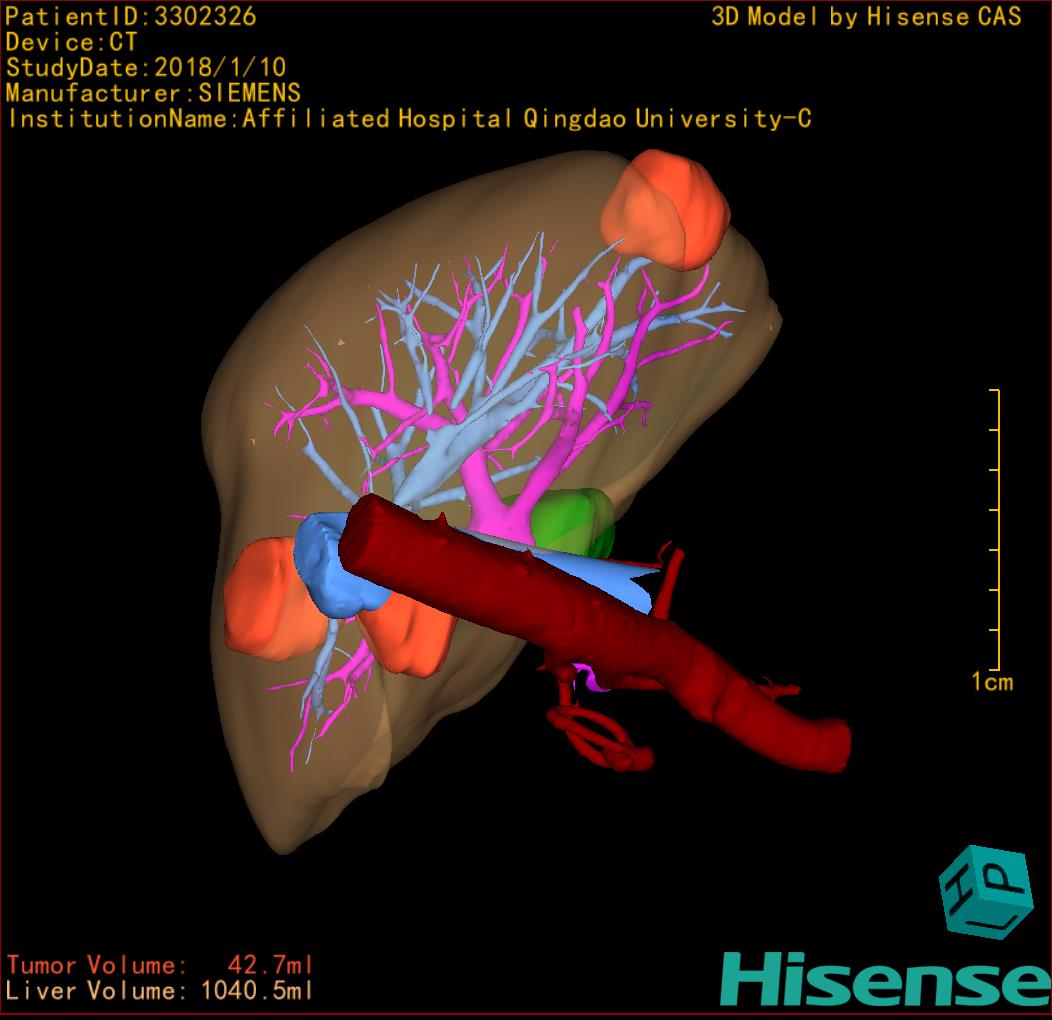This screenshot has height=1020, width=1052.
Task: Click the green gallbladder structure
Action: point(570,523)
